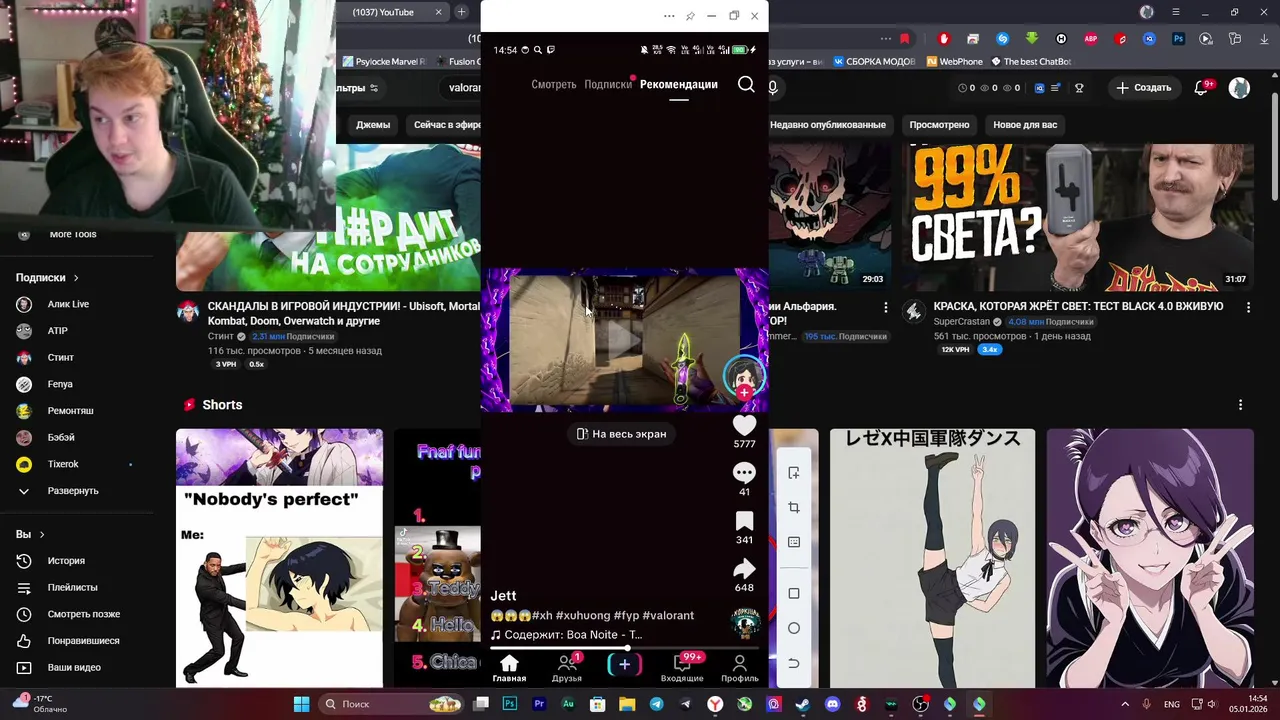The image size is (1280, 720).
Task: Expand subscriptions list with Развернуть
Action: [x=72, y=491]
